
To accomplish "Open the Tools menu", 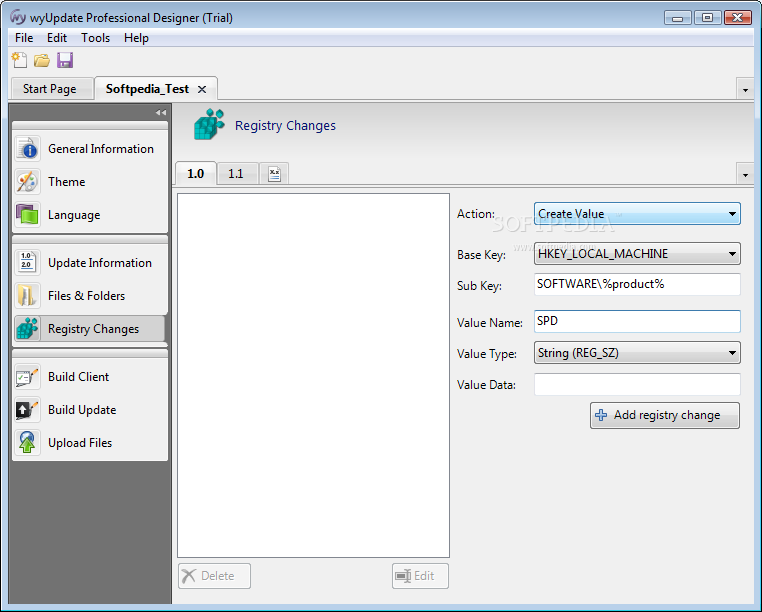I will click(95, 38).
